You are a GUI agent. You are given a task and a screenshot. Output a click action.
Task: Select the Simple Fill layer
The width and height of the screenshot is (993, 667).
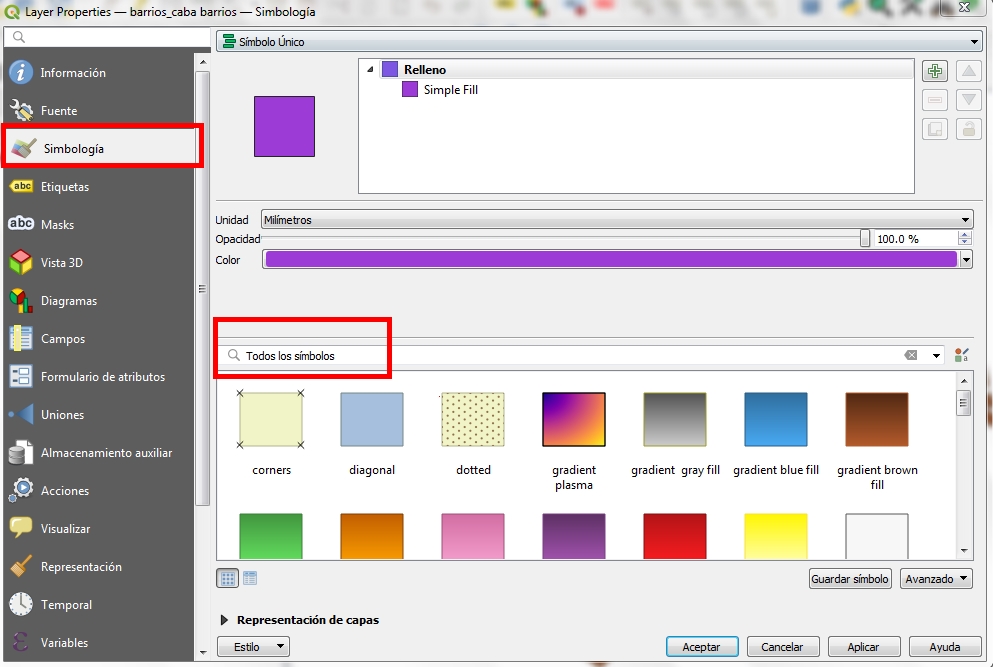[x=450, y=90]
